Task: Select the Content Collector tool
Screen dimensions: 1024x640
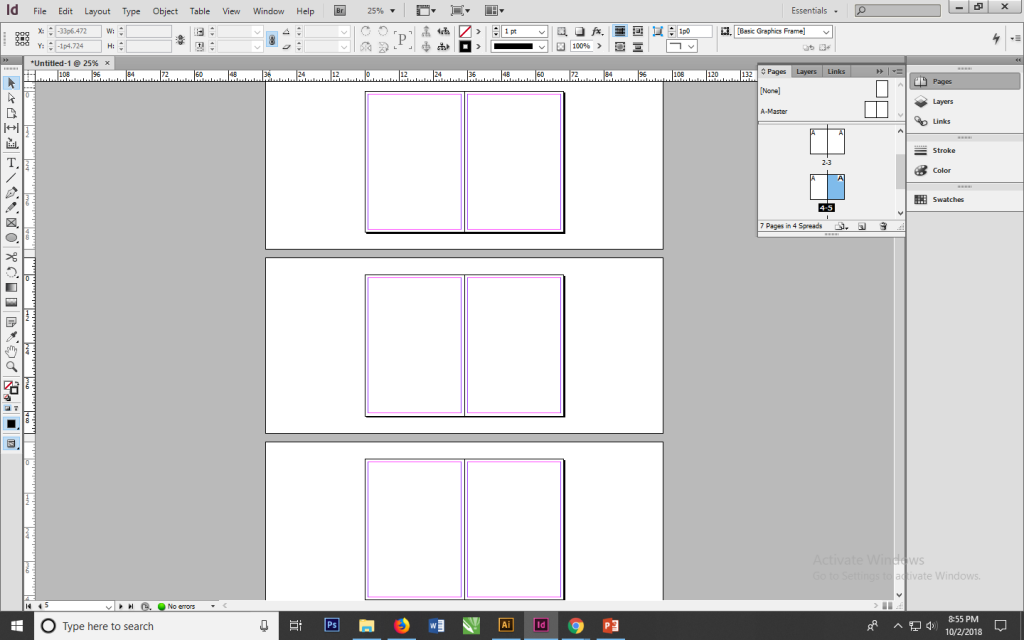Action: coord(11,143)
